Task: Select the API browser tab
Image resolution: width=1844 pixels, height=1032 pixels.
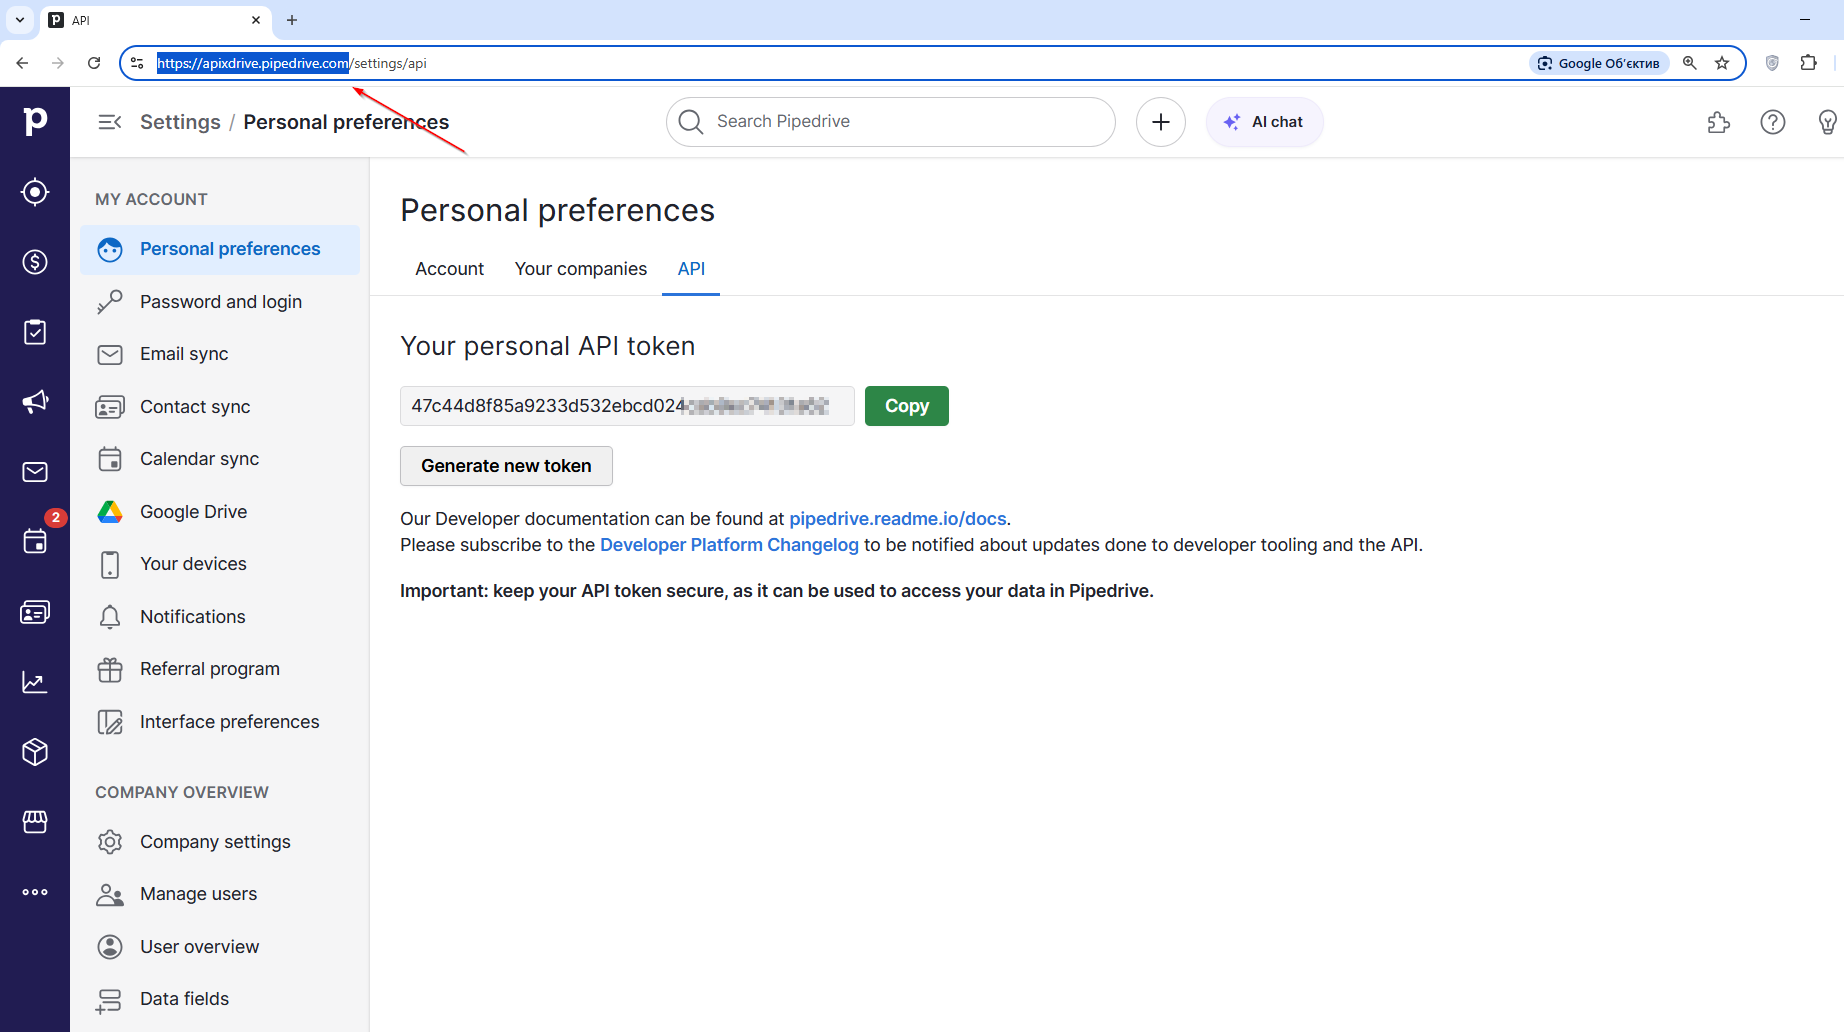Action: point(155,20)
